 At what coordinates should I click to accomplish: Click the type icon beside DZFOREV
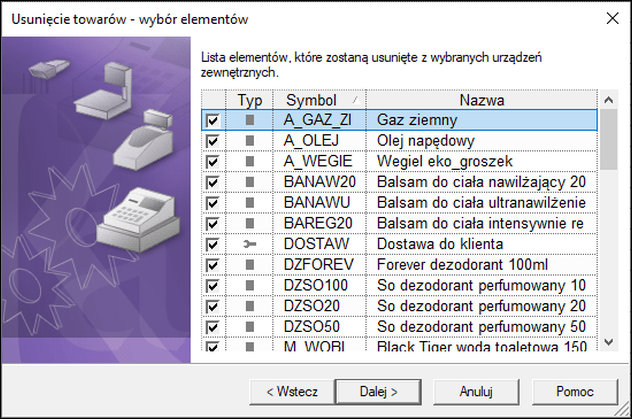pyautogui.click(x=250, y=265)
